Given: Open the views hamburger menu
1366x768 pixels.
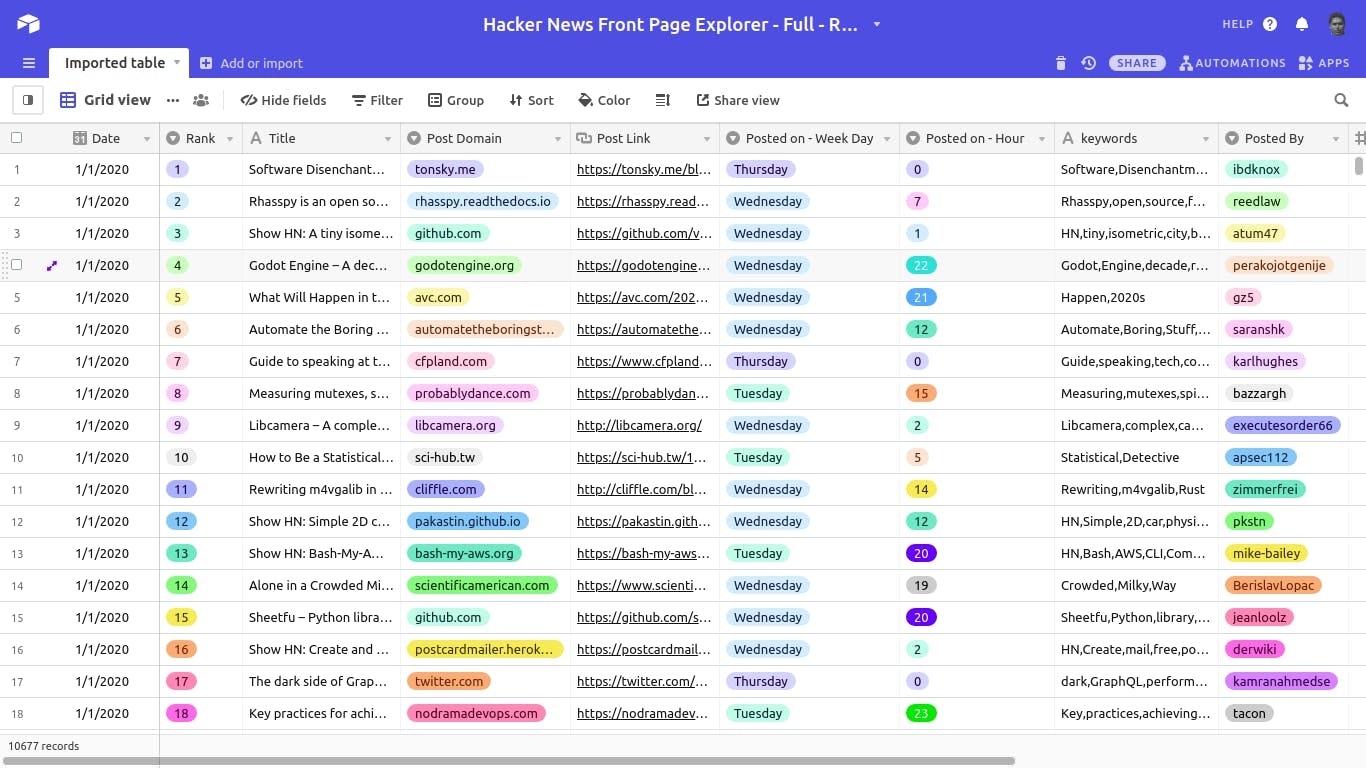Looking at the screenshot, I should pyautogui.click(x=28, y=62).
